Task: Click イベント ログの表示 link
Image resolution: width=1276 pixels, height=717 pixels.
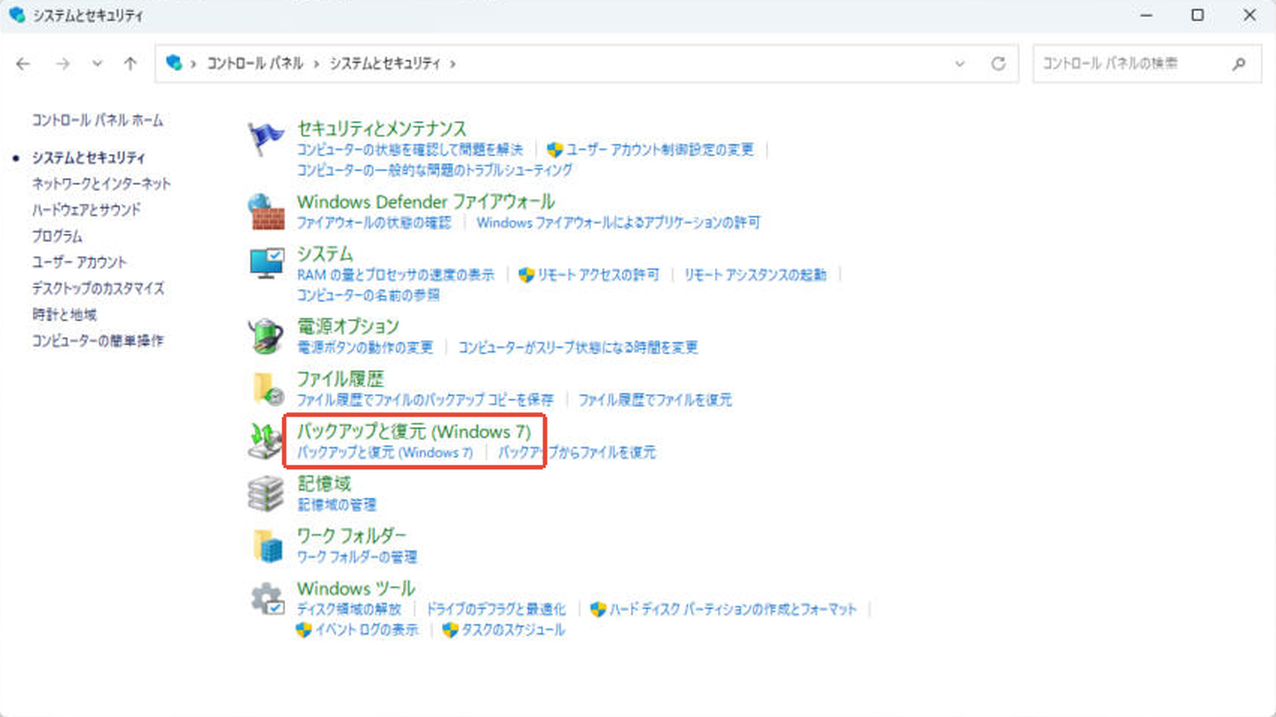Action: [366, 630]
